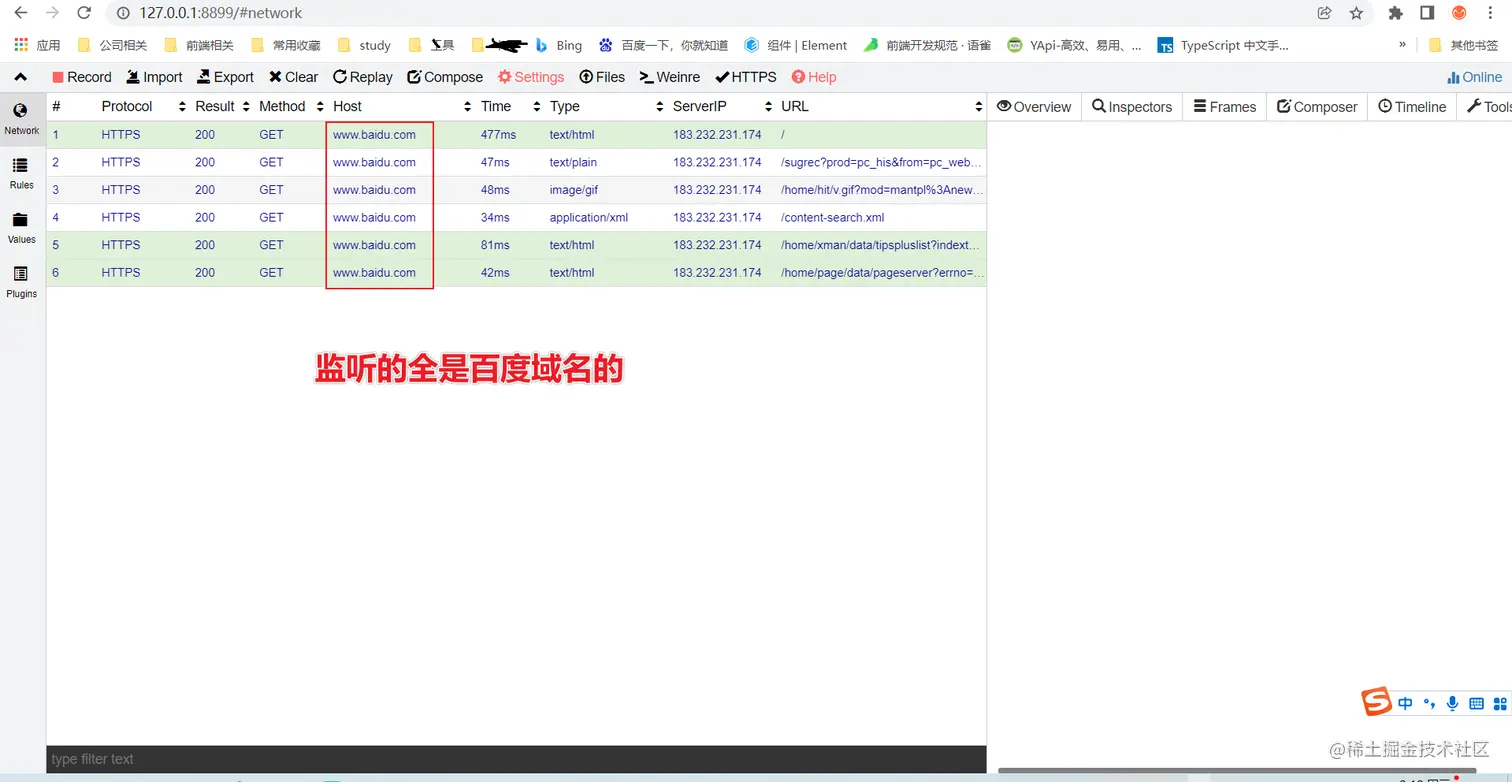The height and width of the screenshot is (782, 1512).
Task: Sort by the Protocol column
Action: point(143,106)
